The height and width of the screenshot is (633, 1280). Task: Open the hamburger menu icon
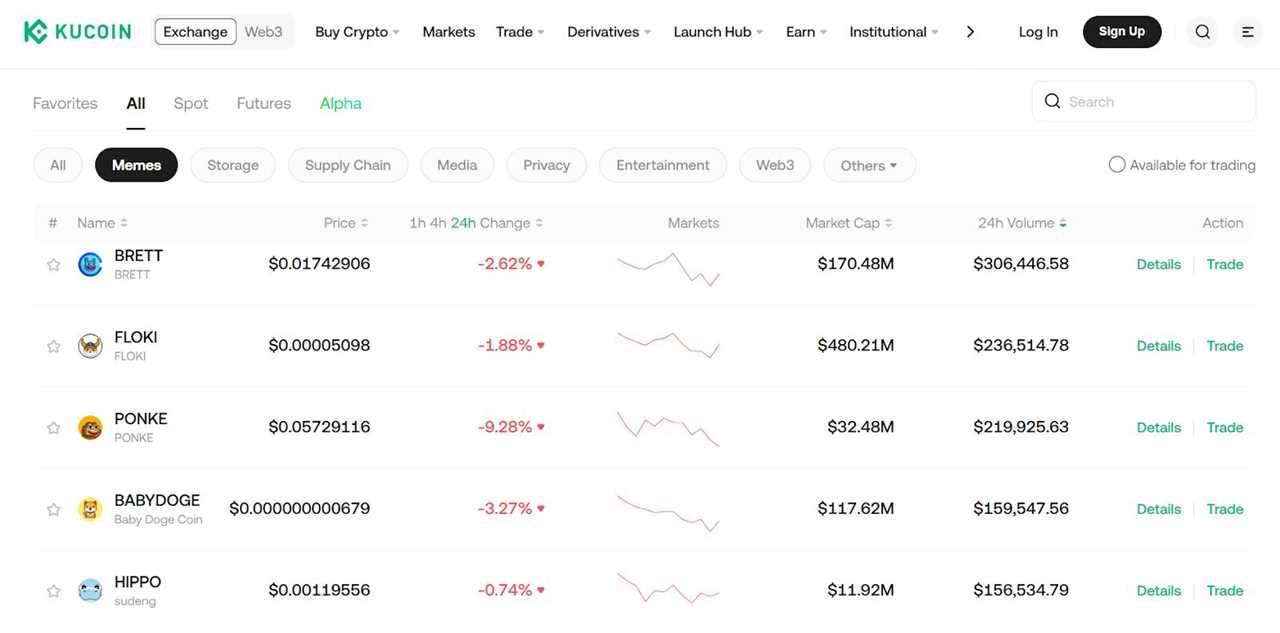pos(1247,31)
